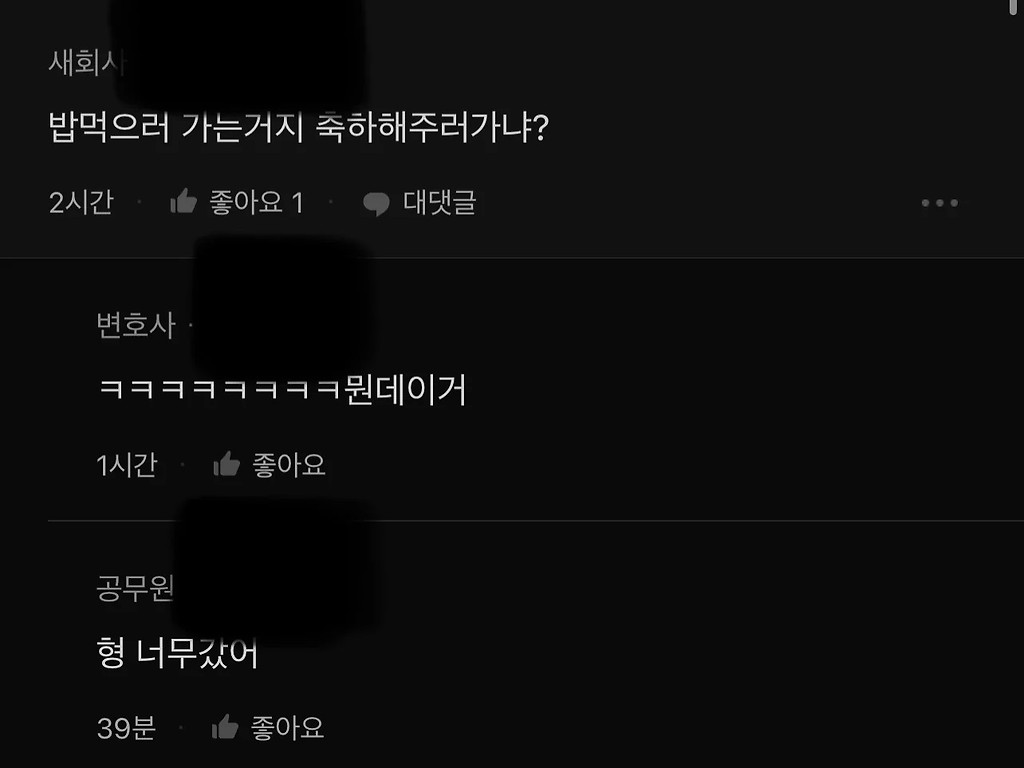Click comment text 밥먹으러 가는거지 축하해주러가냐?
The width and height of the screenshot is (1024, 768).
click(x=299, y=127)
